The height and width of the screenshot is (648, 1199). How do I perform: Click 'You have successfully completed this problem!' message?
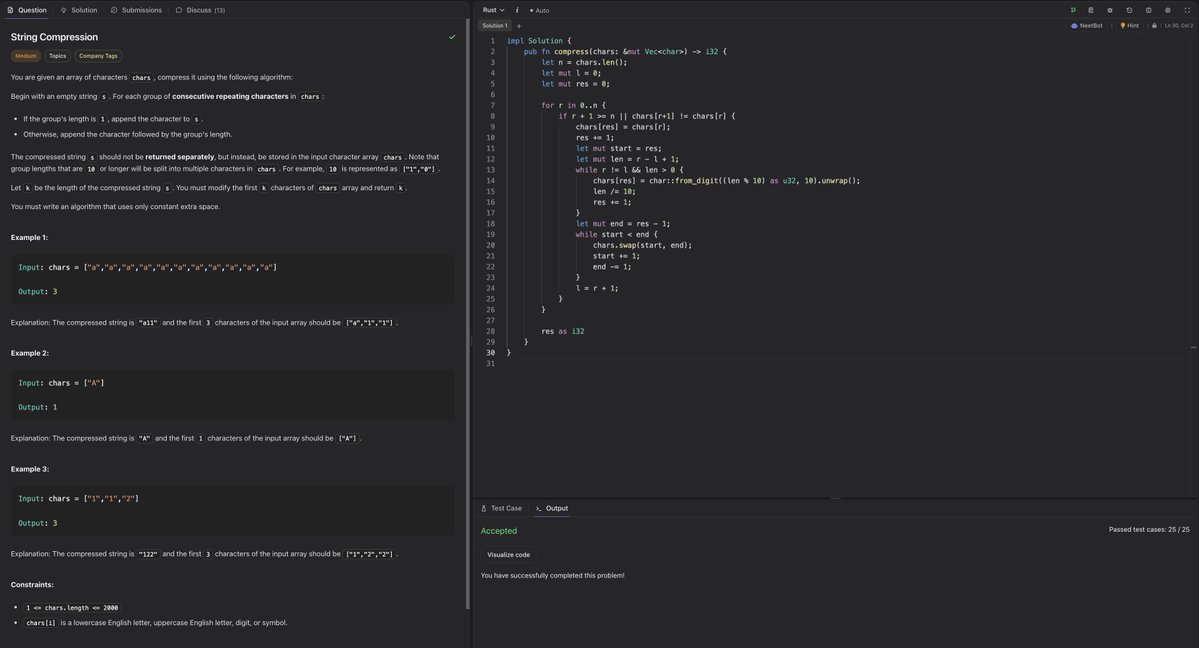[x=552, y=575]
